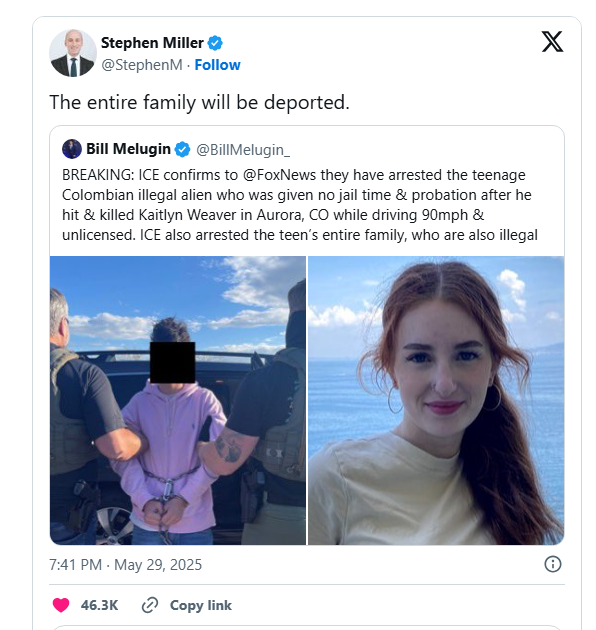Open Bill Melugin's small profile avatar
596x630 pixels.
72,149
